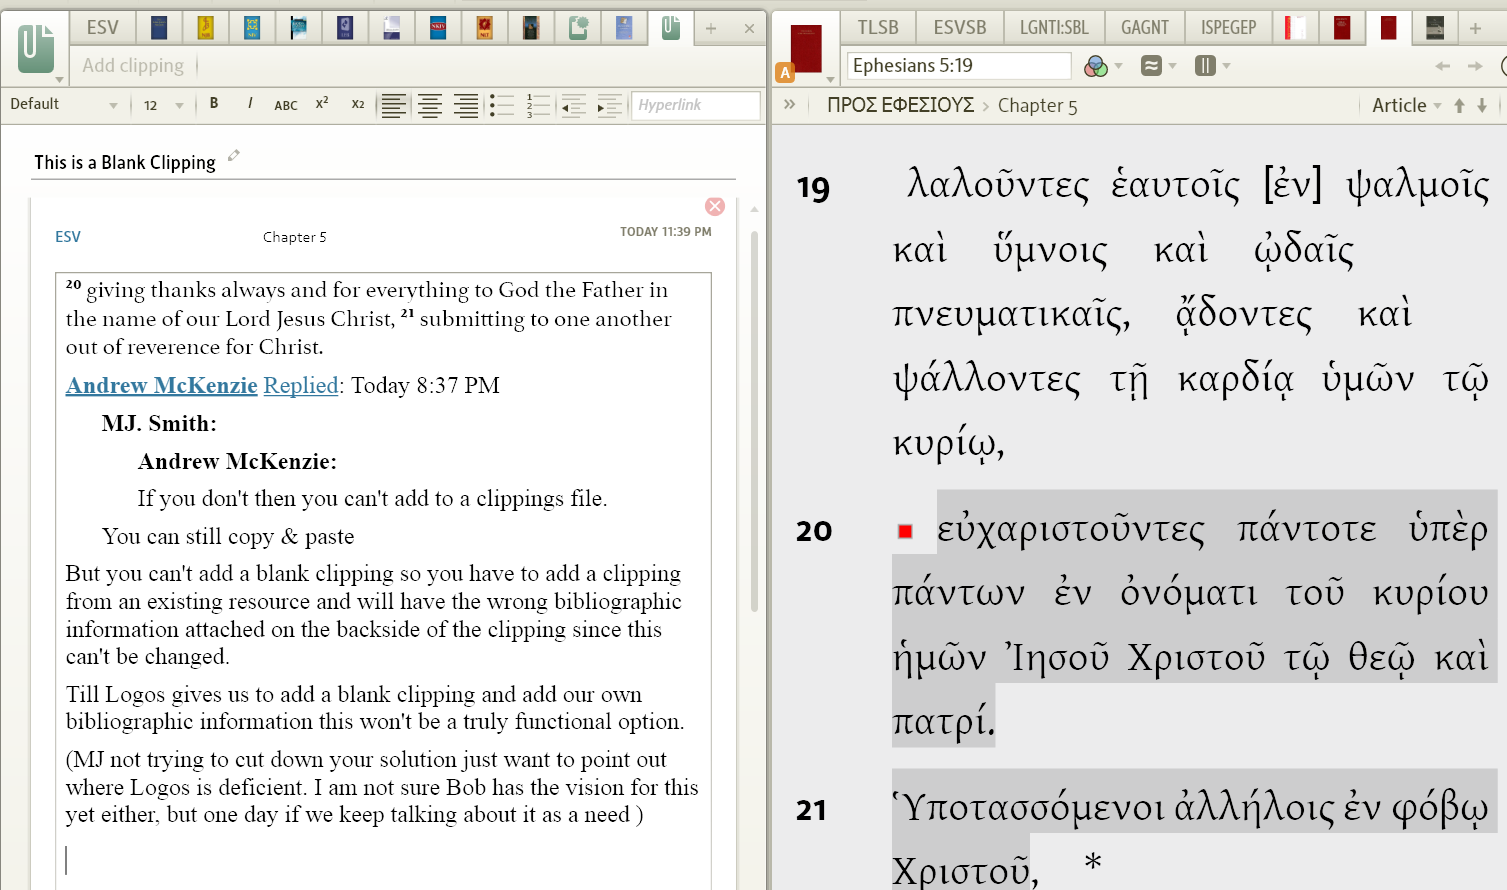The width and height of the screenshot is (1507, 890).
Task: Switch to the ESVSB tab
Action: click(960, 28)
